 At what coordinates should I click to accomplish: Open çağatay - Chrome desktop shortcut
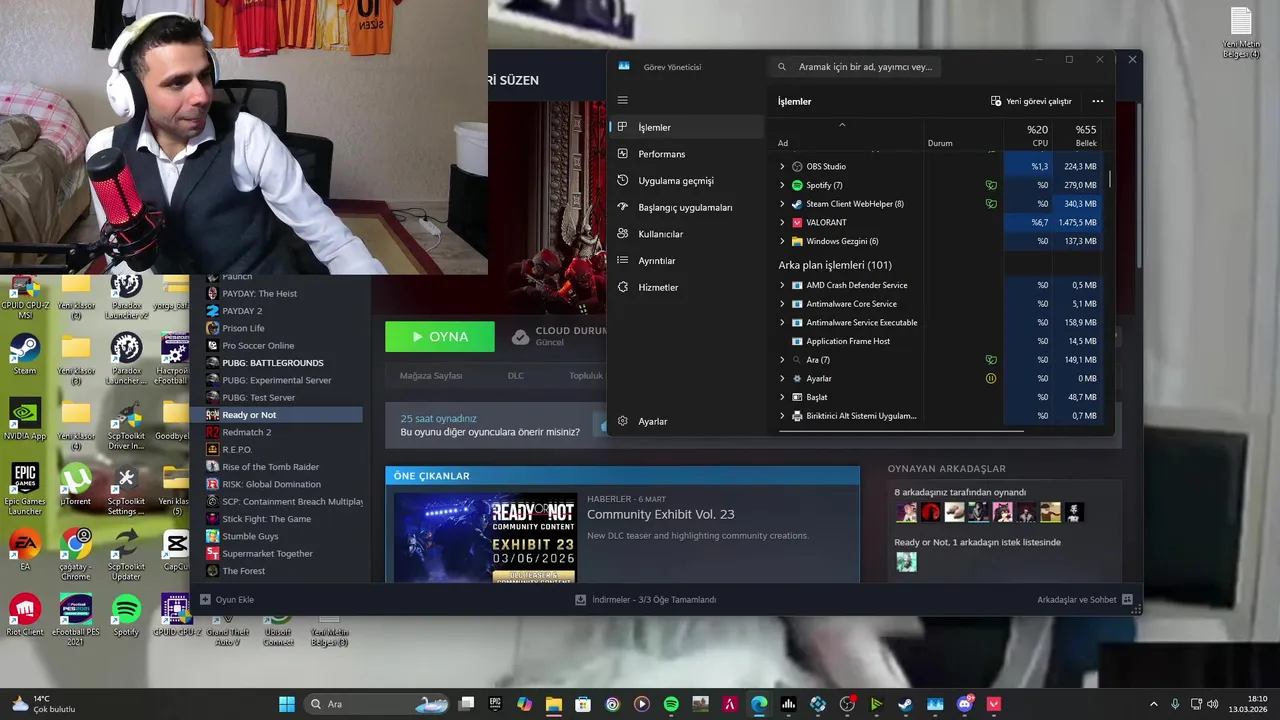coord(76,553)
